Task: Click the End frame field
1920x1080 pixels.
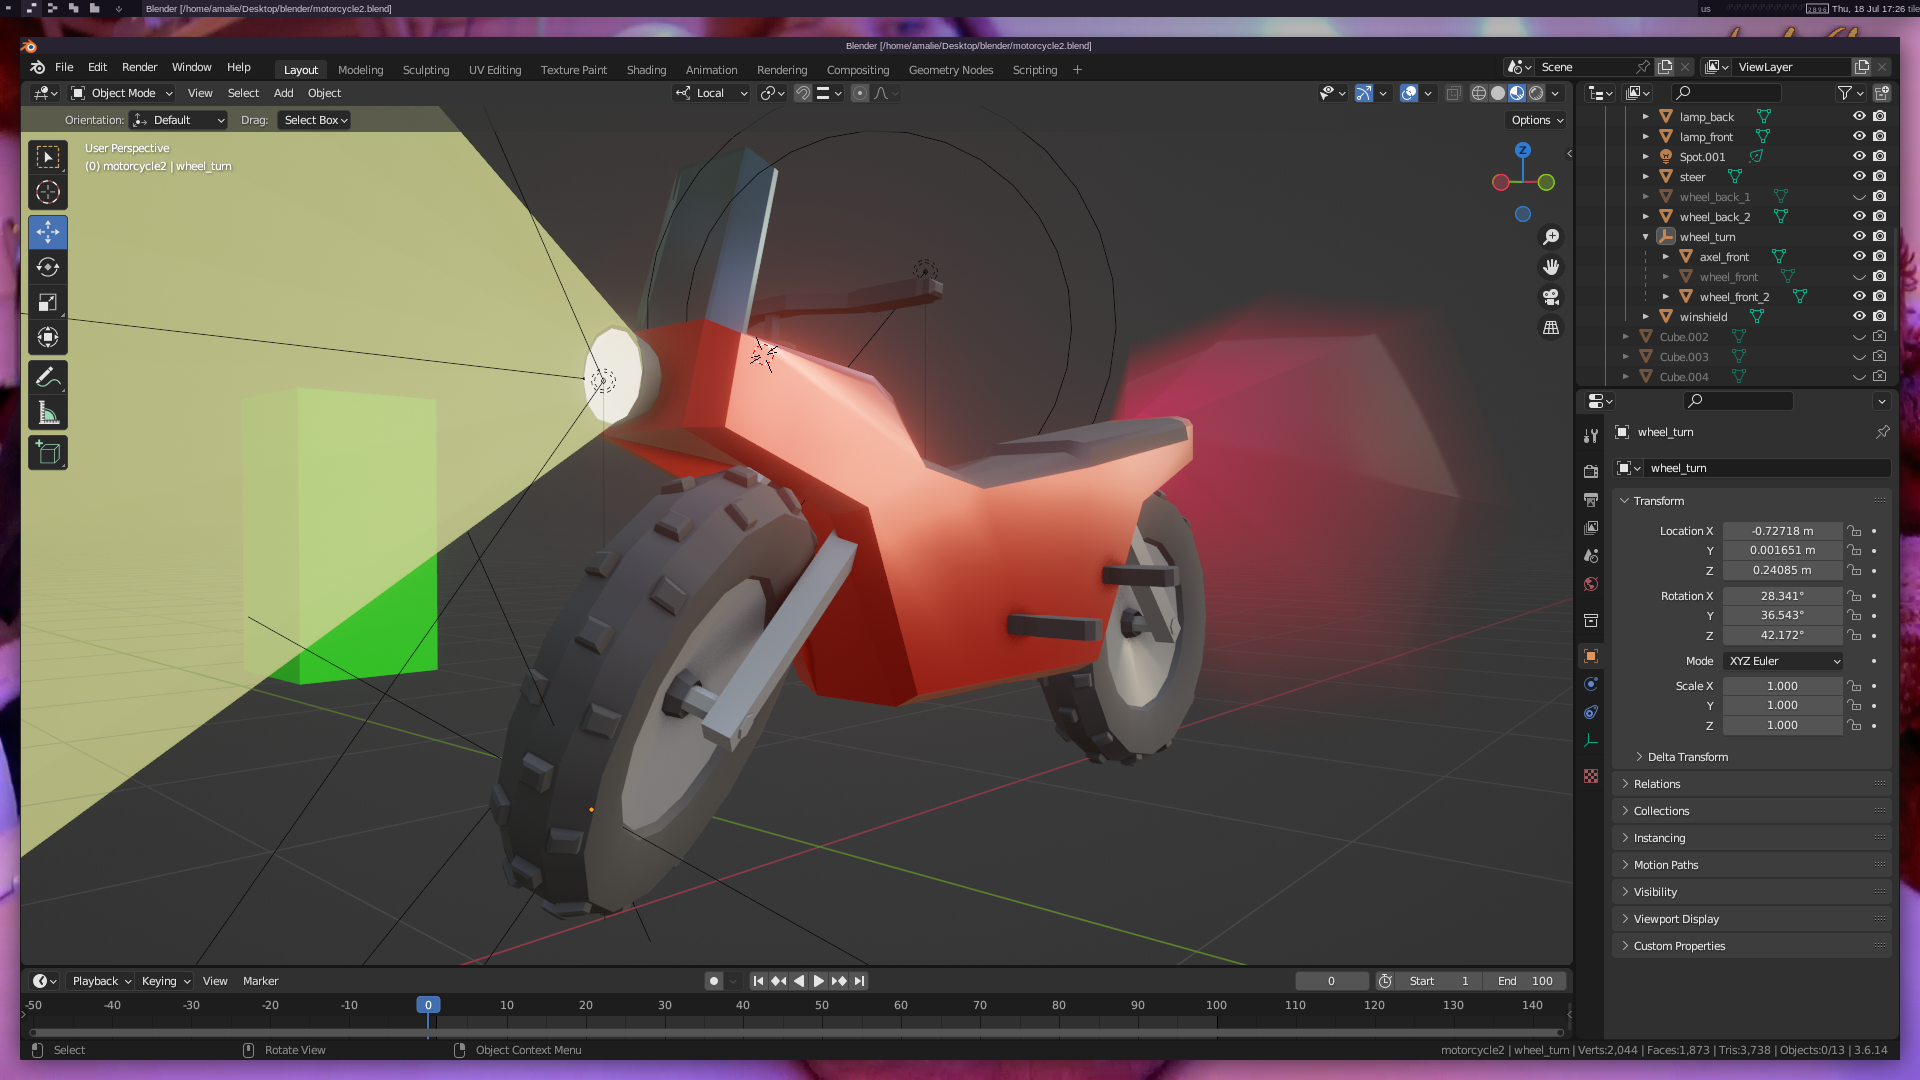Action: pos(1525,981)
